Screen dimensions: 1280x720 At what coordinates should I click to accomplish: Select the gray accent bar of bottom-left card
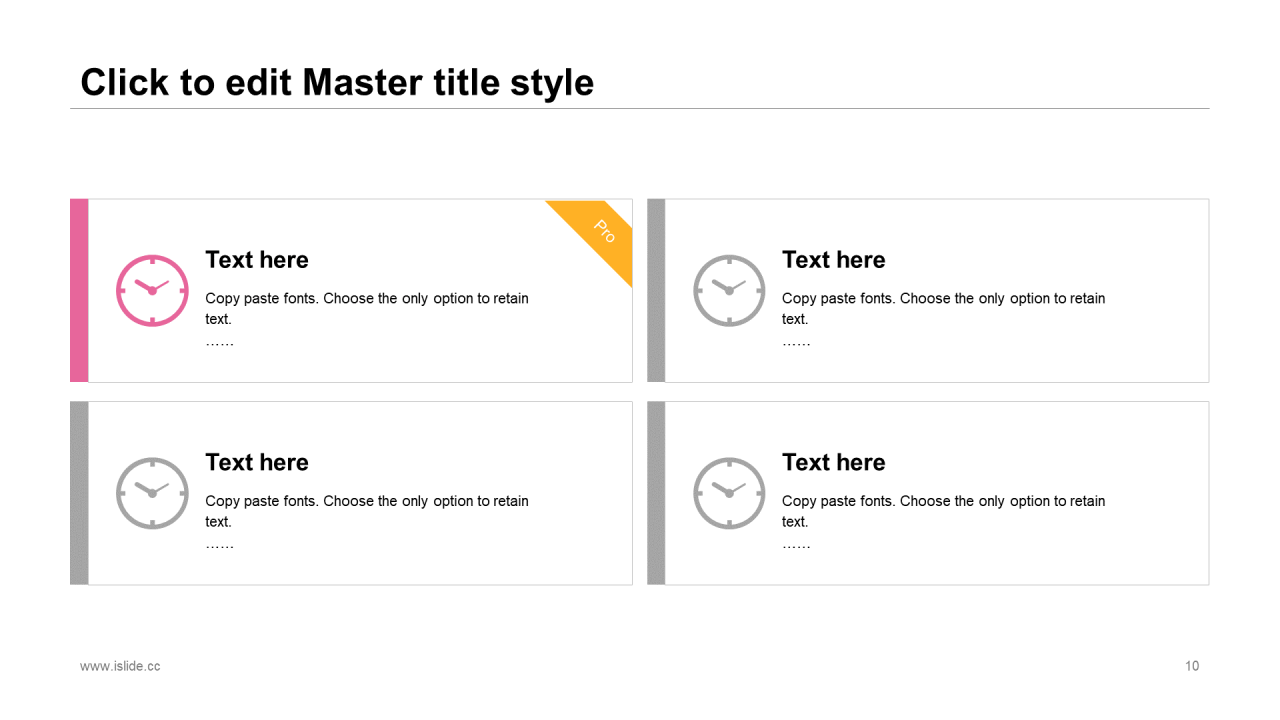click(x=79, y=493)
